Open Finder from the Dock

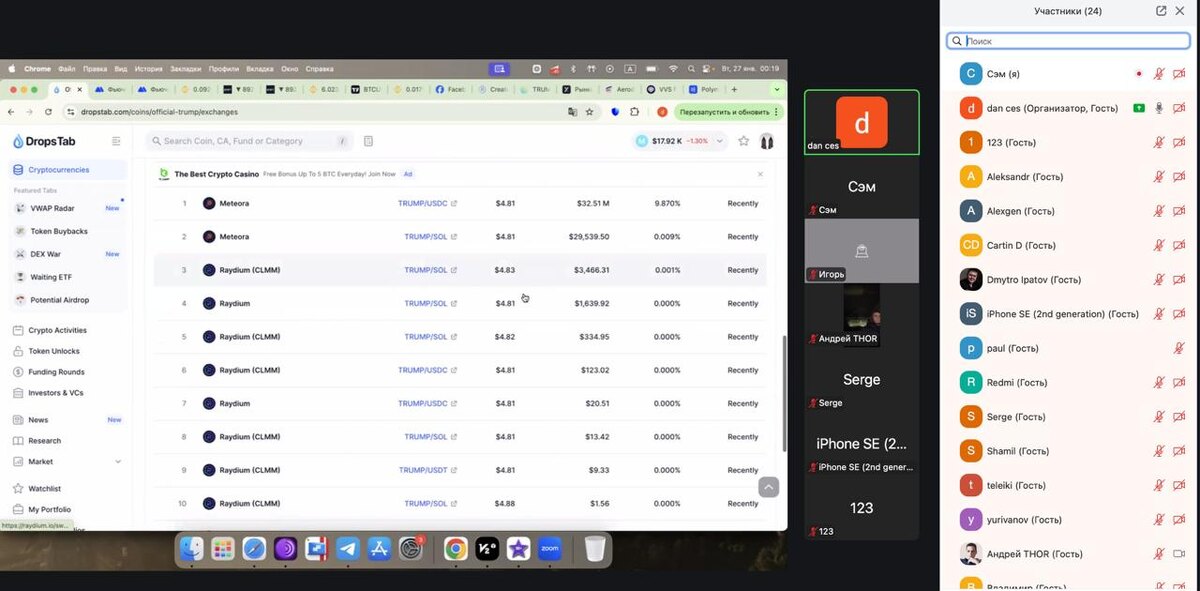192,548
